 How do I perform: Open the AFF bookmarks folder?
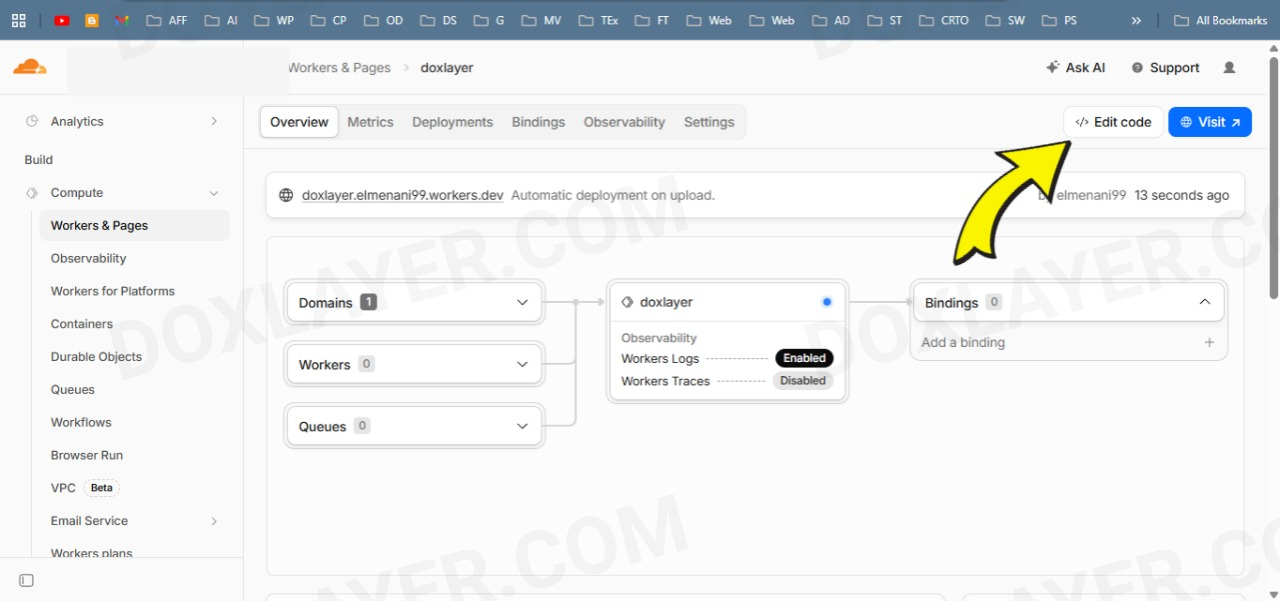(166, 20)
